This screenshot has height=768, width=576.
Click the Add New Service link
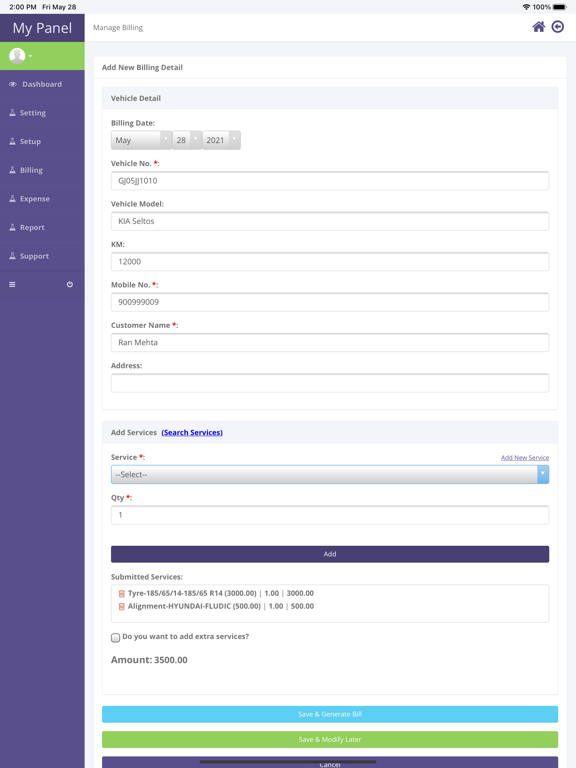pyautogui.click(x=525, y=457)
